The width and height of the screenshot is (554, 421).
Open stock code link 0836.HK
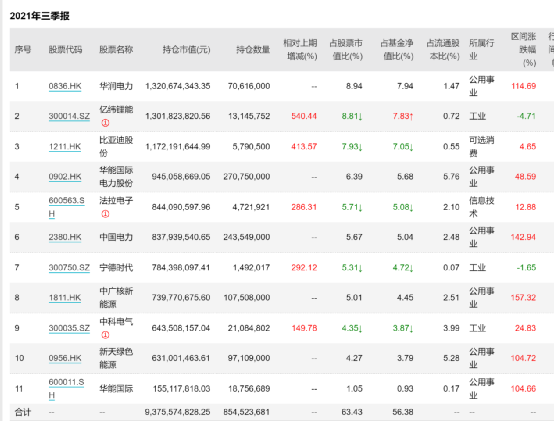tap(65, 86)
